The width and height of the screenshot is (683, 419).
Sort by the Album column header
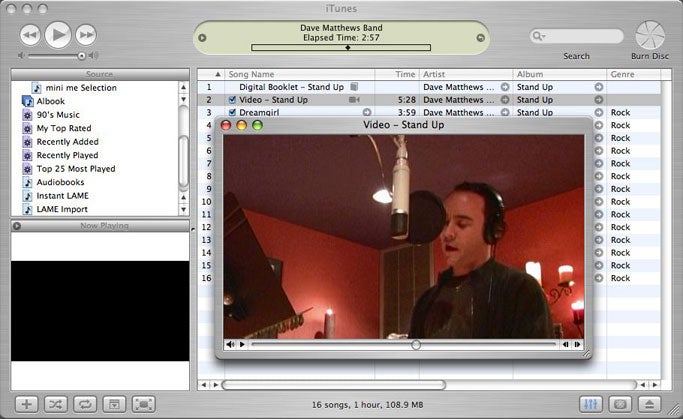(x=560, y=74)
